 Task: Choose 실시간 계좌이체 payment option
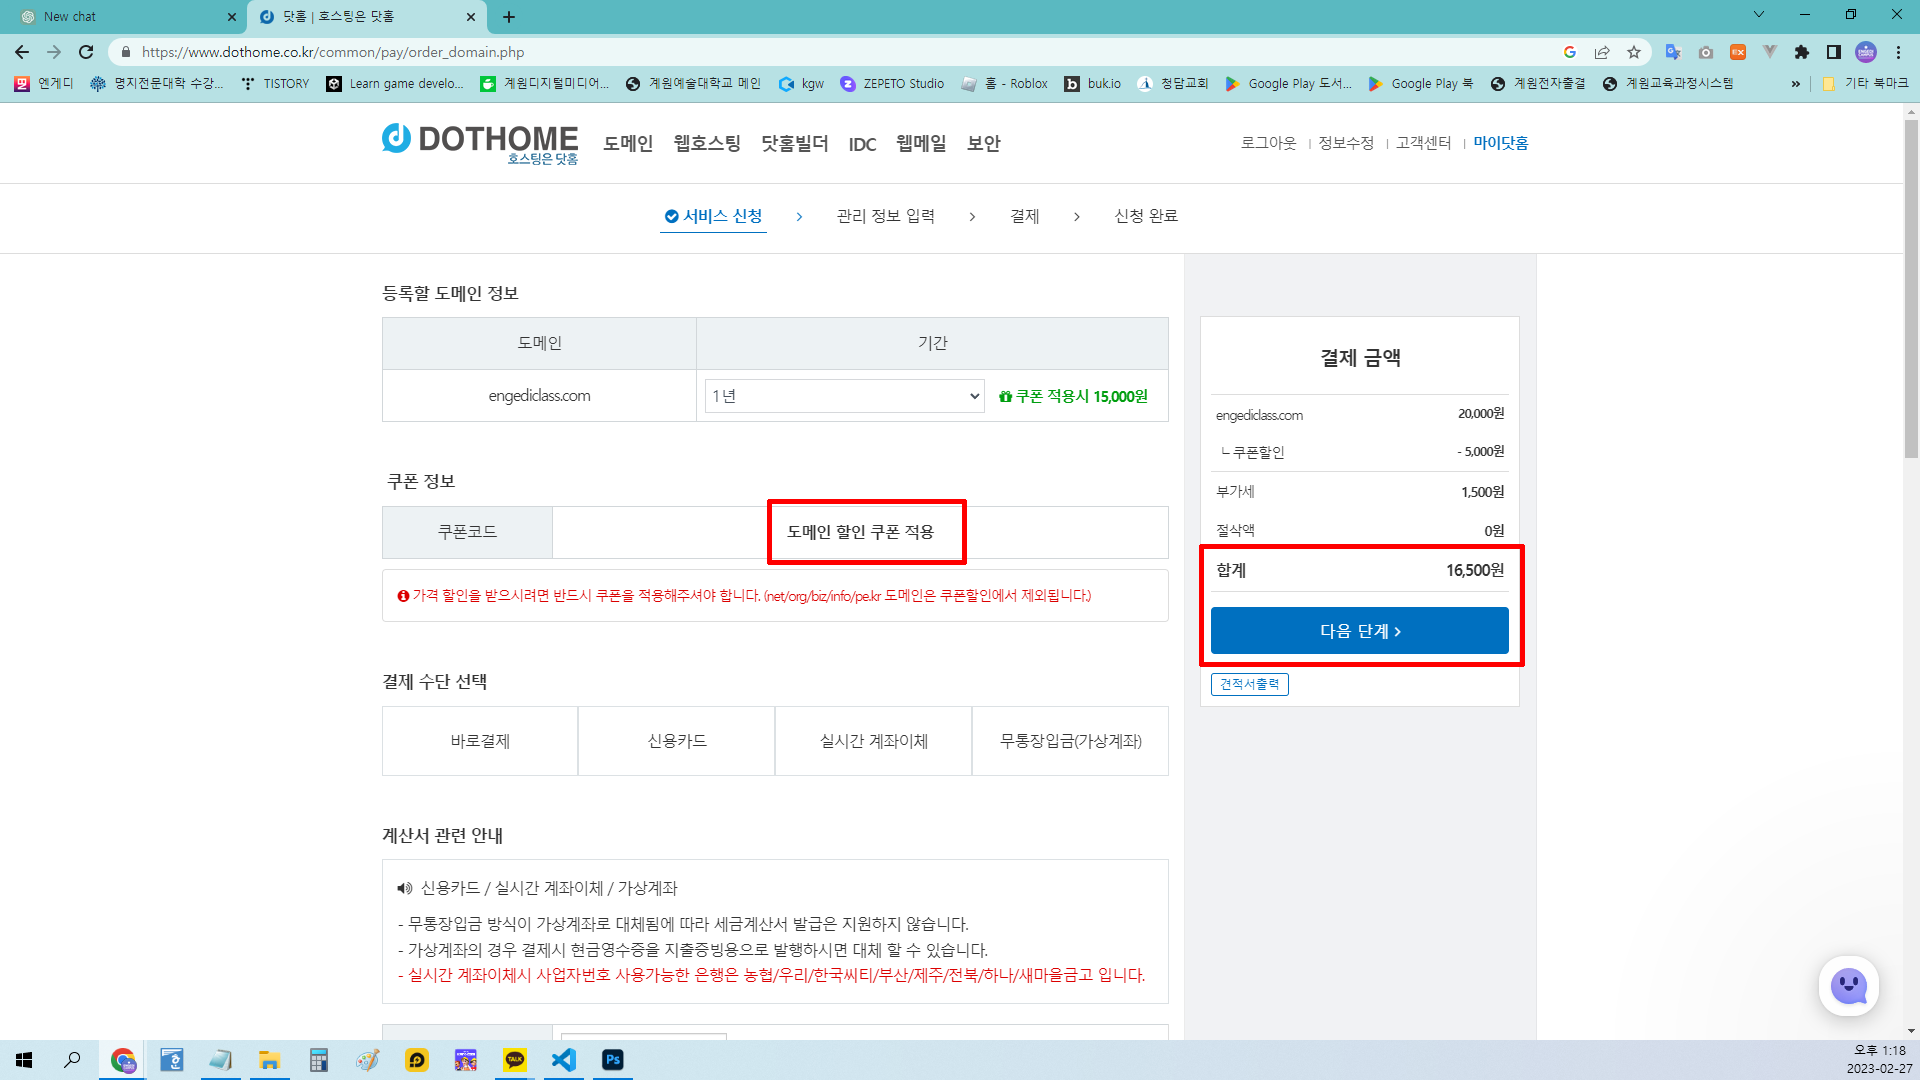872,740
